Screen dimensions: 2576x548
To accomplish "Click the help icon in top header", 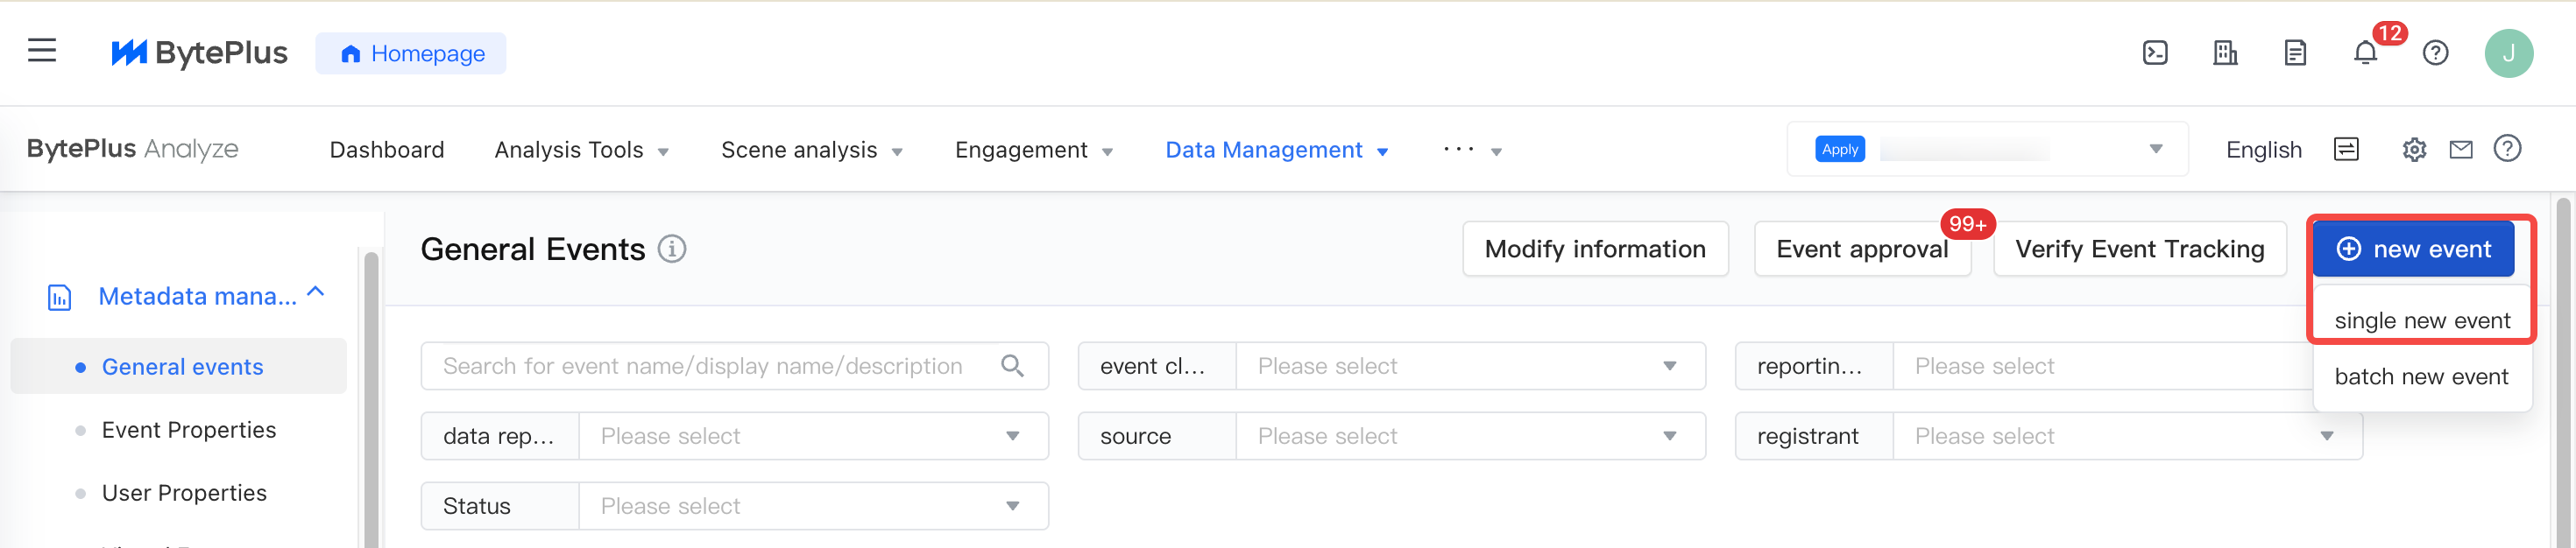I will click(2435, 53).
